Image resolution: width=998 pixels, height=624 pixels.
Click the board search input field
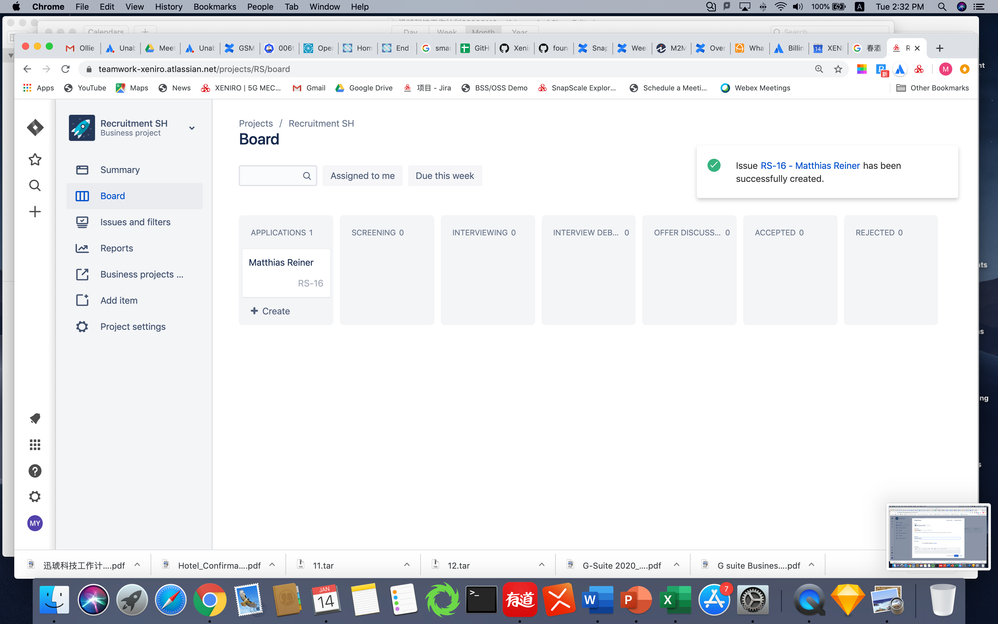tap(275, 175)
